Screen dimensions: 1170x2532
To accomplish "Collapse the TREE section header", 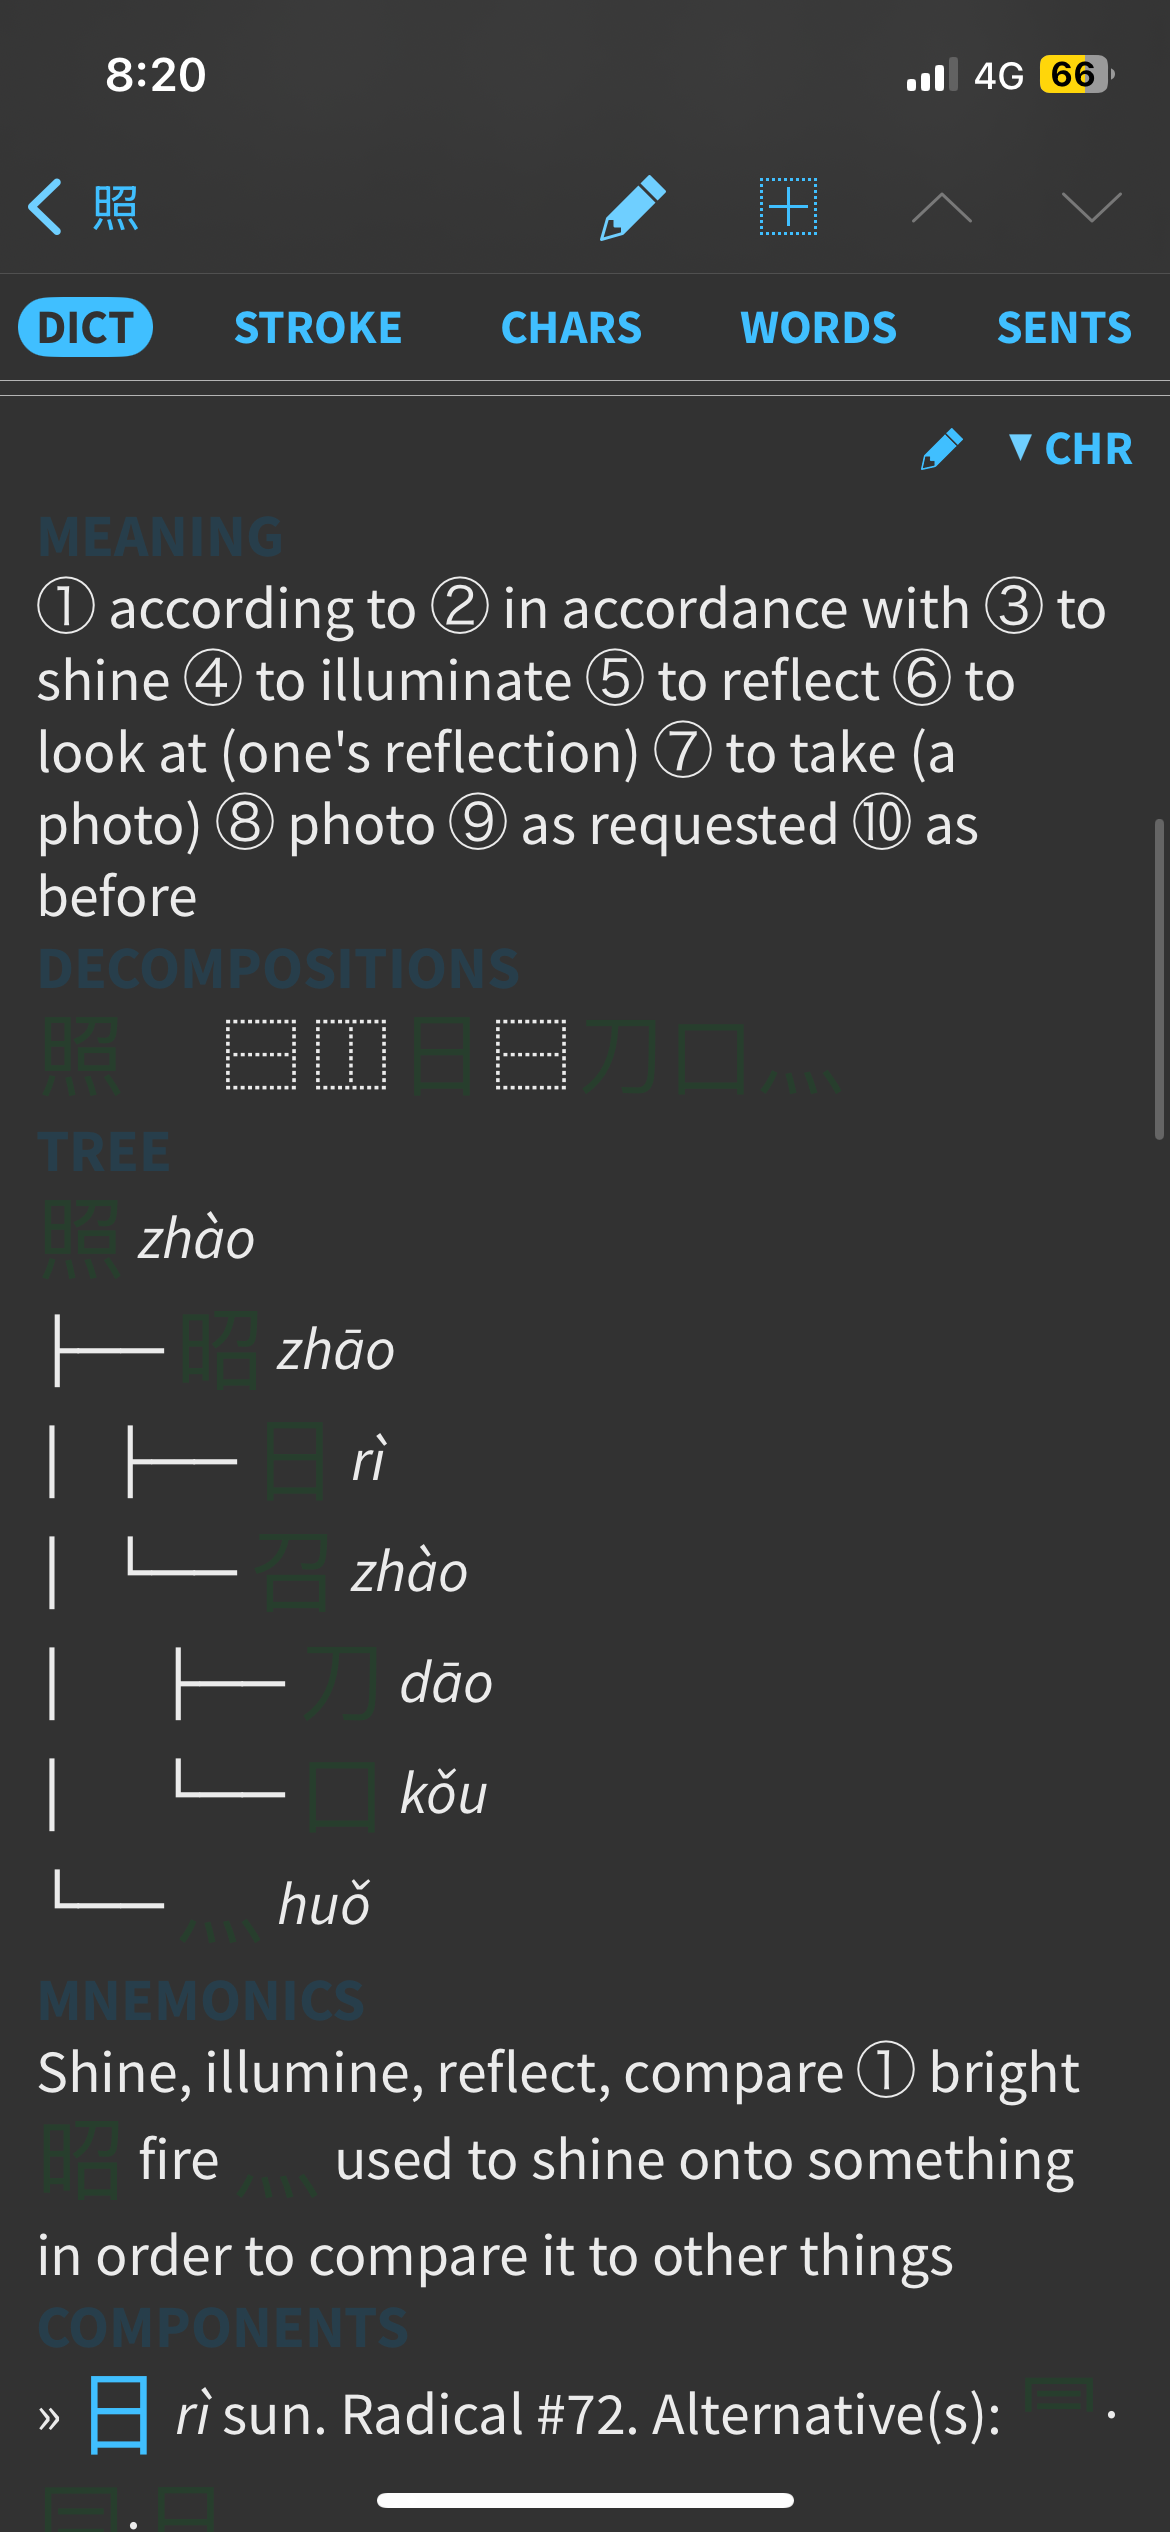I will tap(104, 1152).
